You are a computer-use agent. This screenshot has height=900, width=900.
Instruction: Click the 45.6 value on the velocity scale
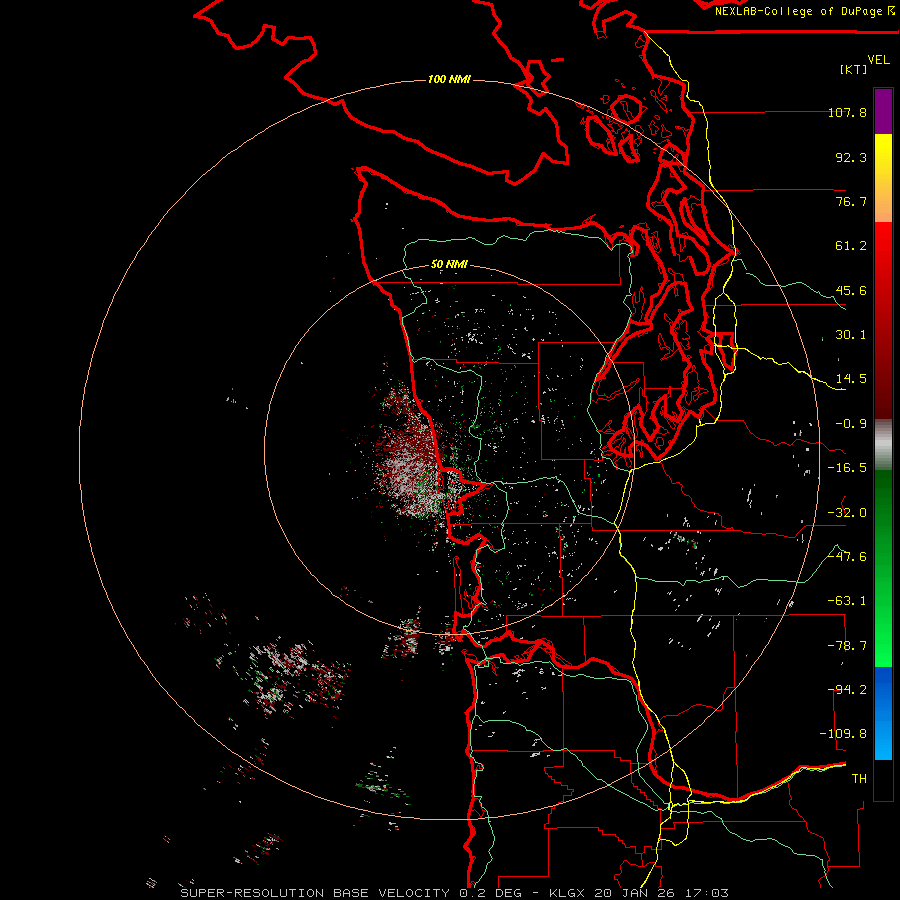tap(851, 290)
